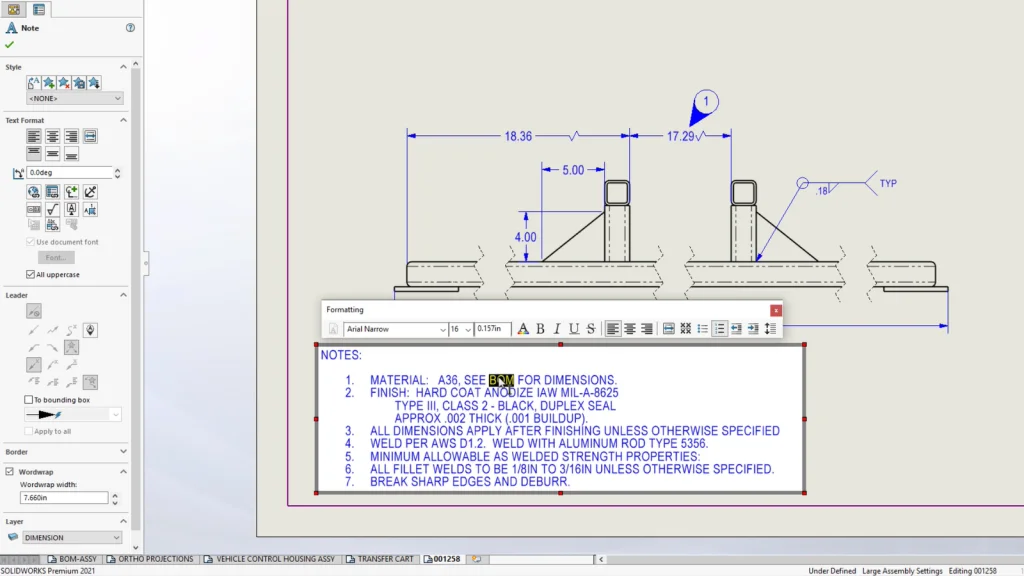Switch to the TRANSFER CART sheet tab
1024x576 pixels.
(384, 559)
